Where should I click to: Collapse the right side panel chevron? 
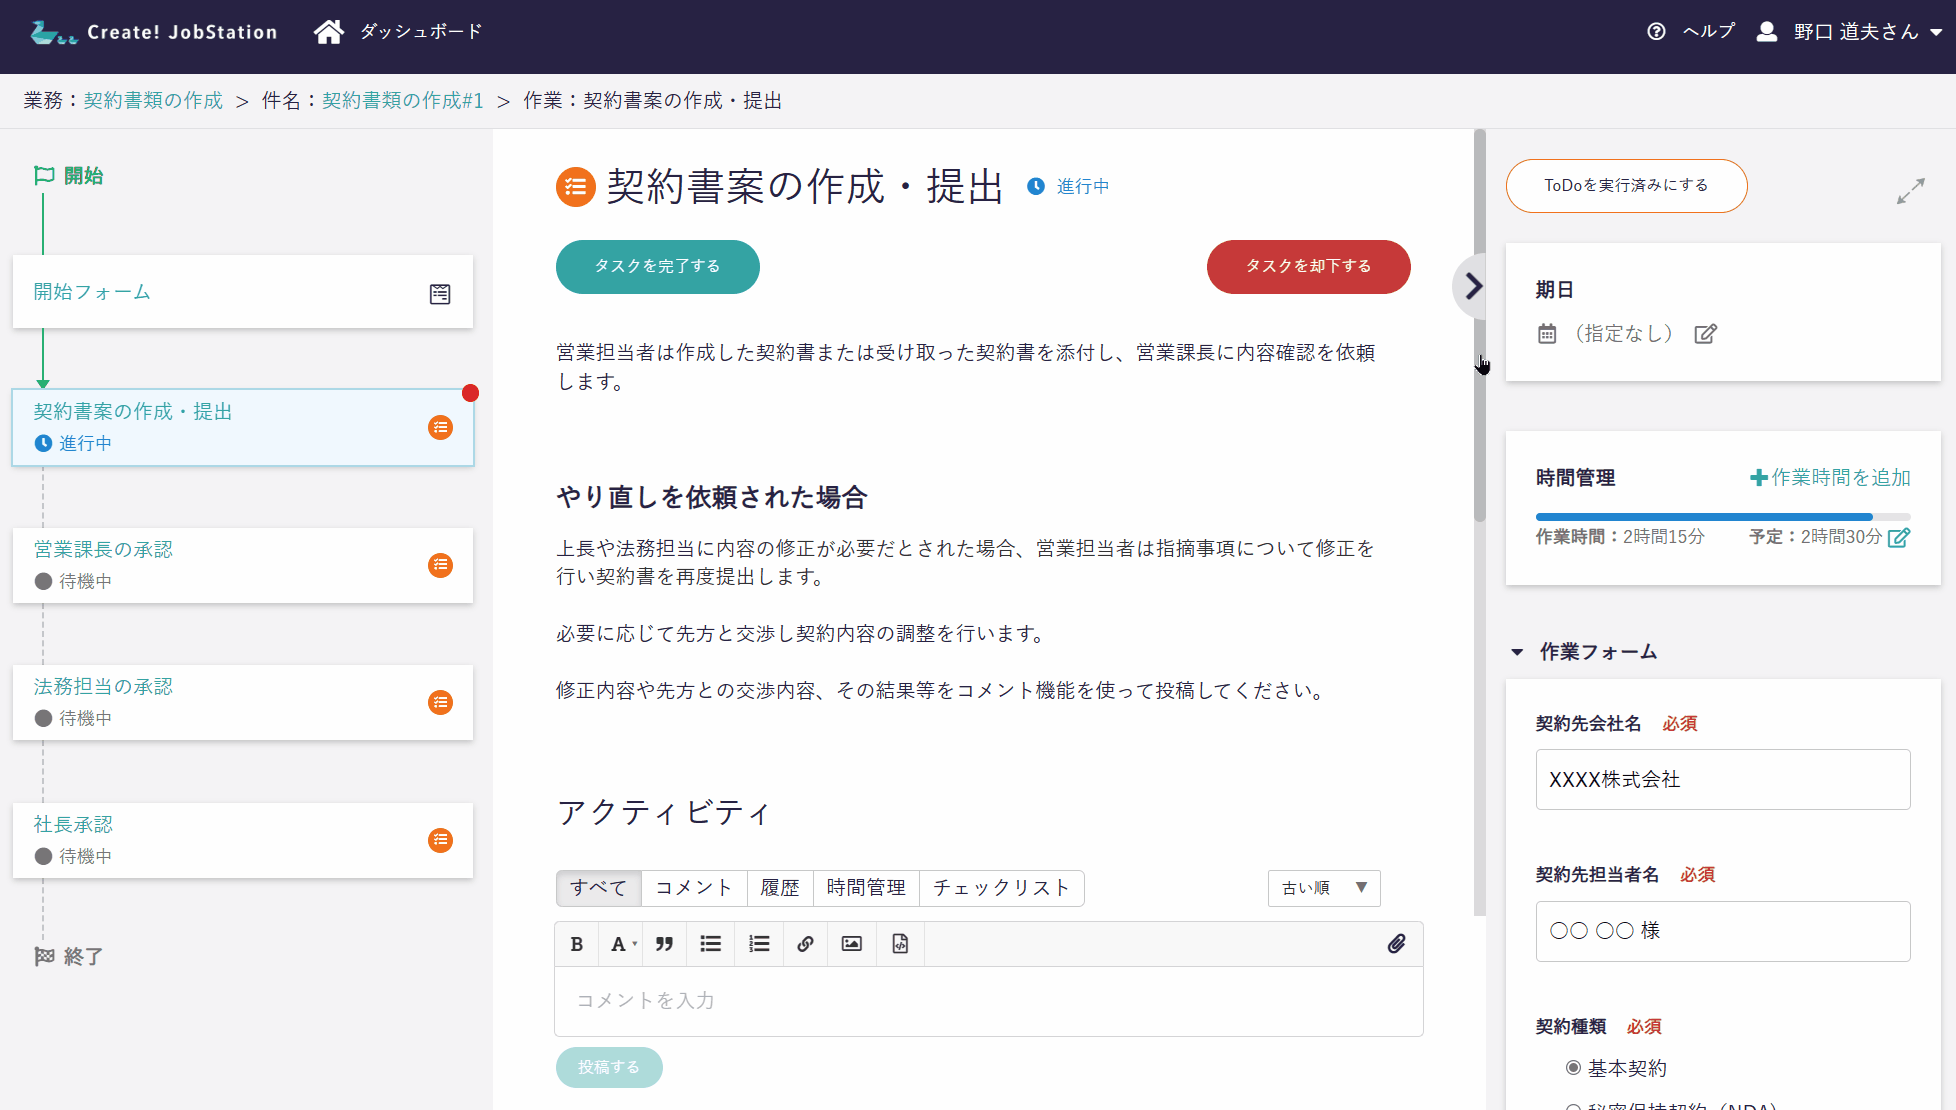(1472, 287)
